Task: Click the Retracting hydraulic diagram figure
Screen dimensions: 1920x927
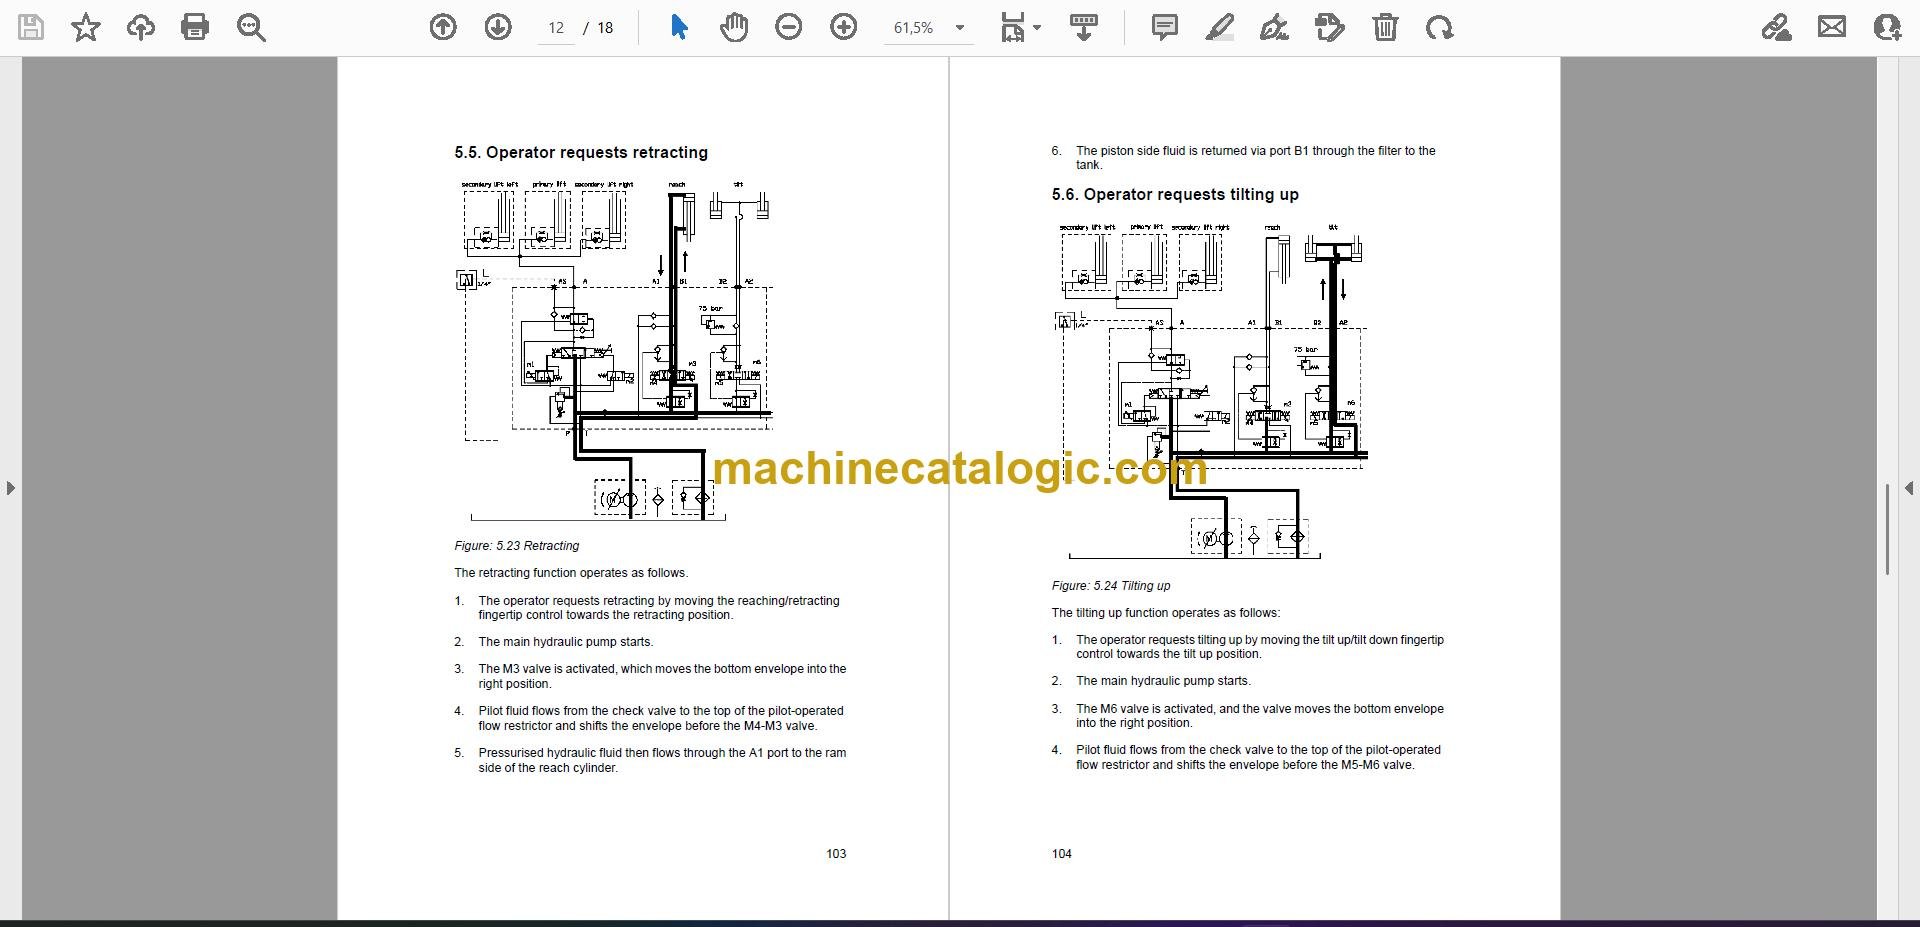Action: tap(614, 350)
